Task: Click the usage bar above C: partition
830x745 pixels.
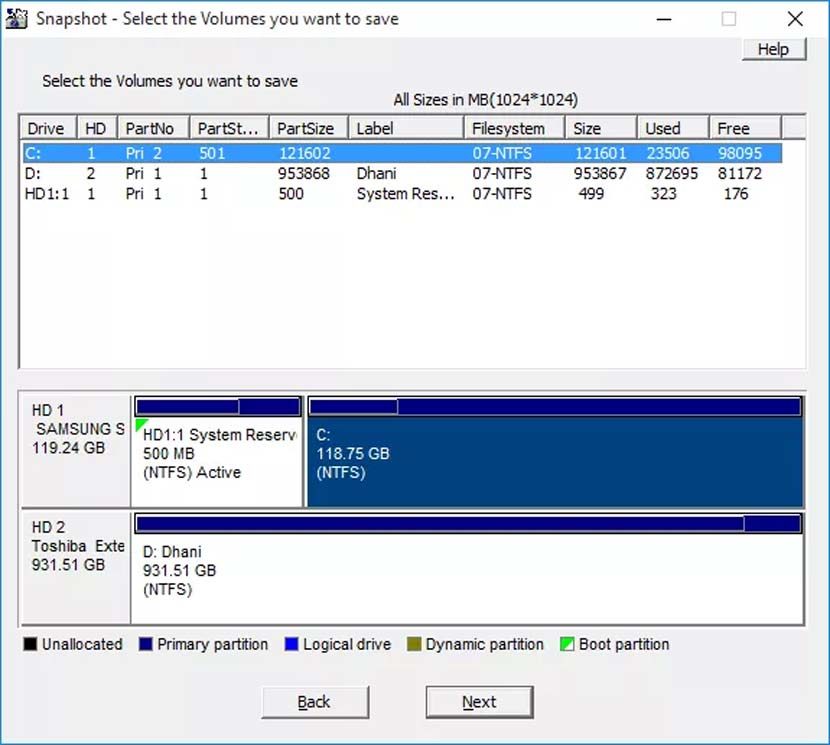Action: click(555, 407)
